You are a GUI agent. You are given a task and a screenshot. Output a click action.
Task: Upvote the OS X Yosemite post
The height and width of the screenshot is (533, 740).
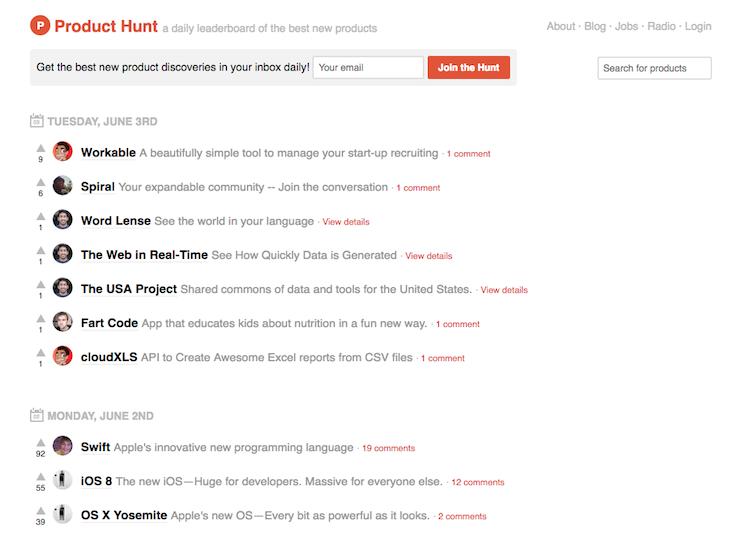(x=41, y=510)
